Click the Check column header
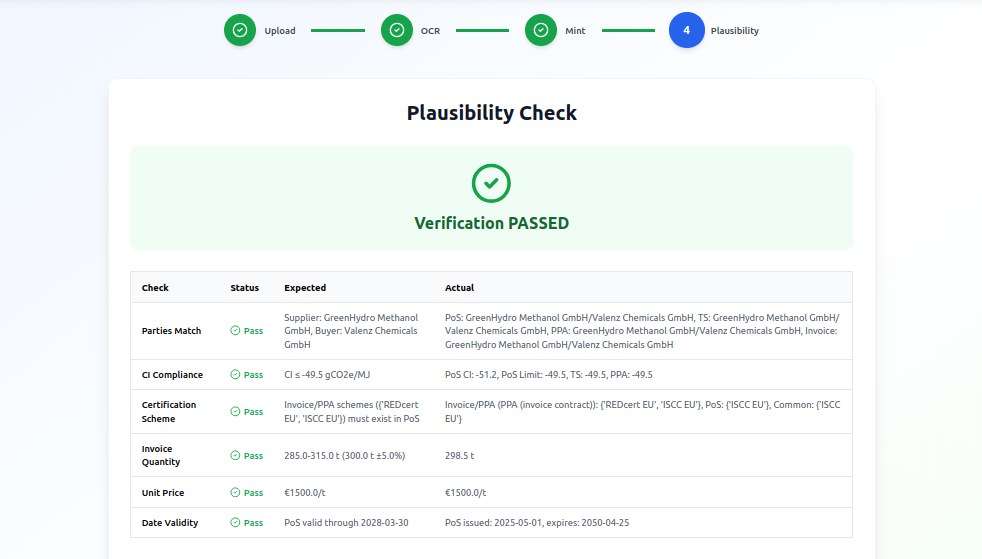This screenshot has height=559, width=982. (x=155, y=288)
